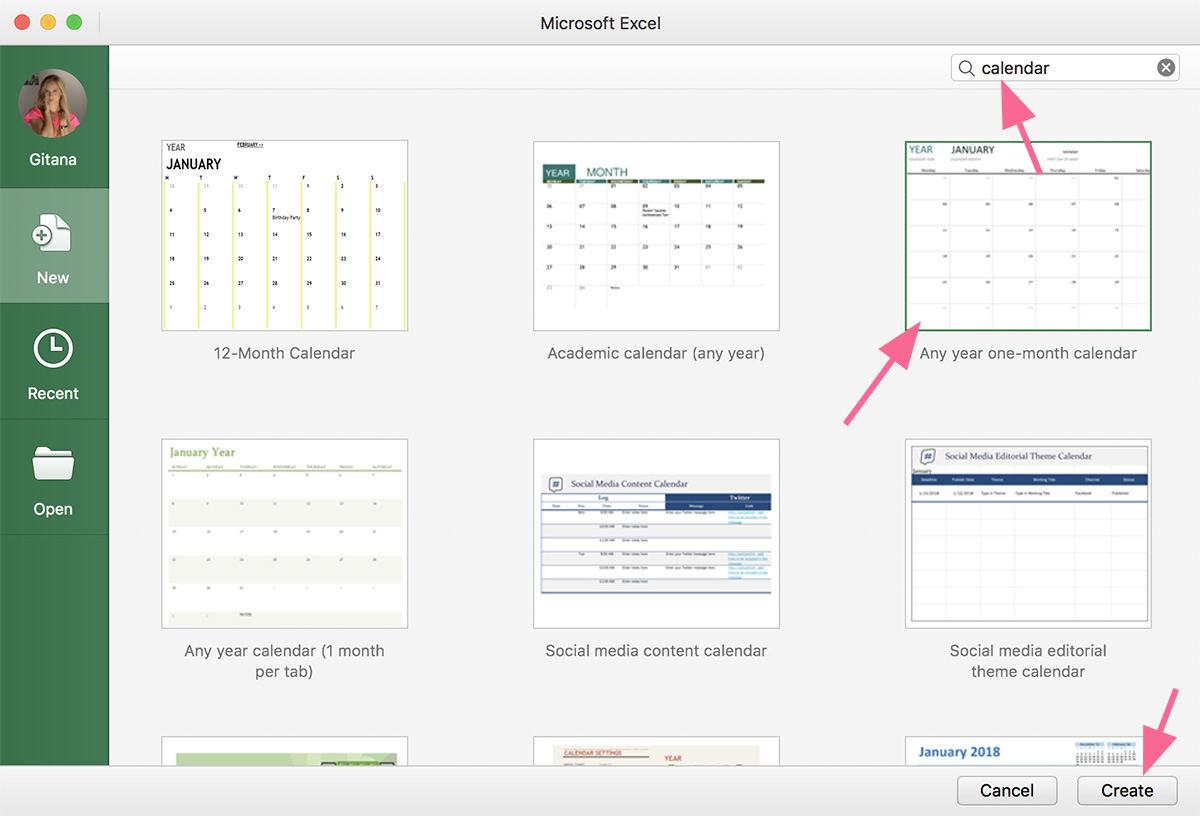Choose Social media editorial theme thumbnail
The width and height of the screenshot is (1200, 816).
coord(1028,533)
